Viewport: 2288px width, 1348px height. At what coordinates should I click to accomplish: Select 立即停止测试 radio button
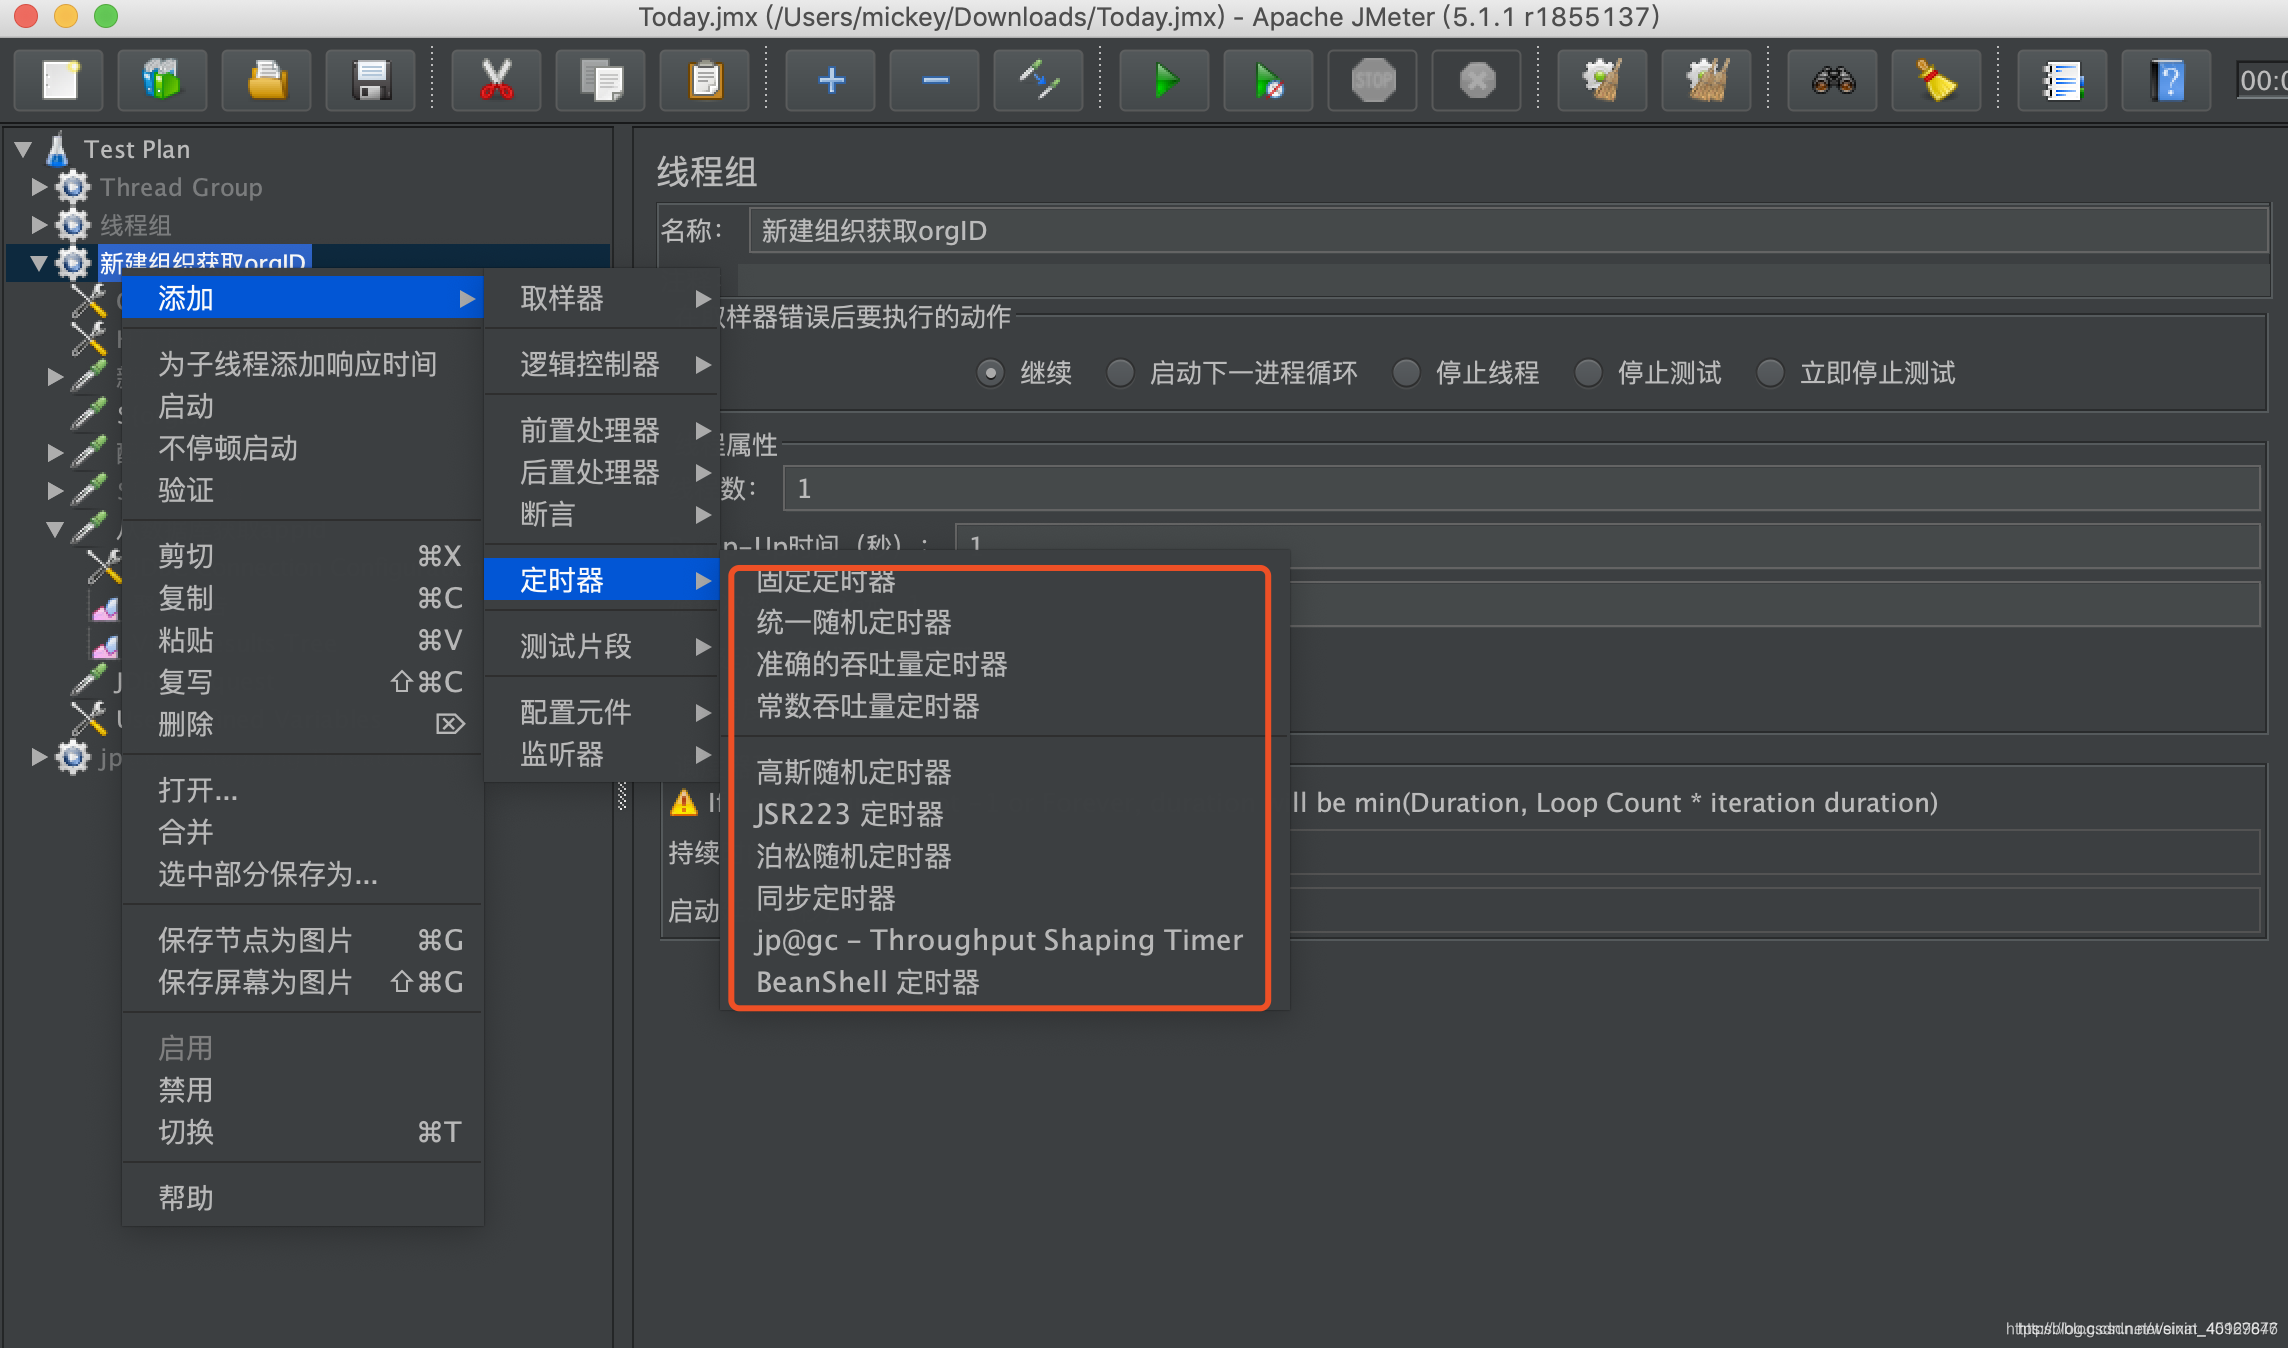pos(1770,373)
